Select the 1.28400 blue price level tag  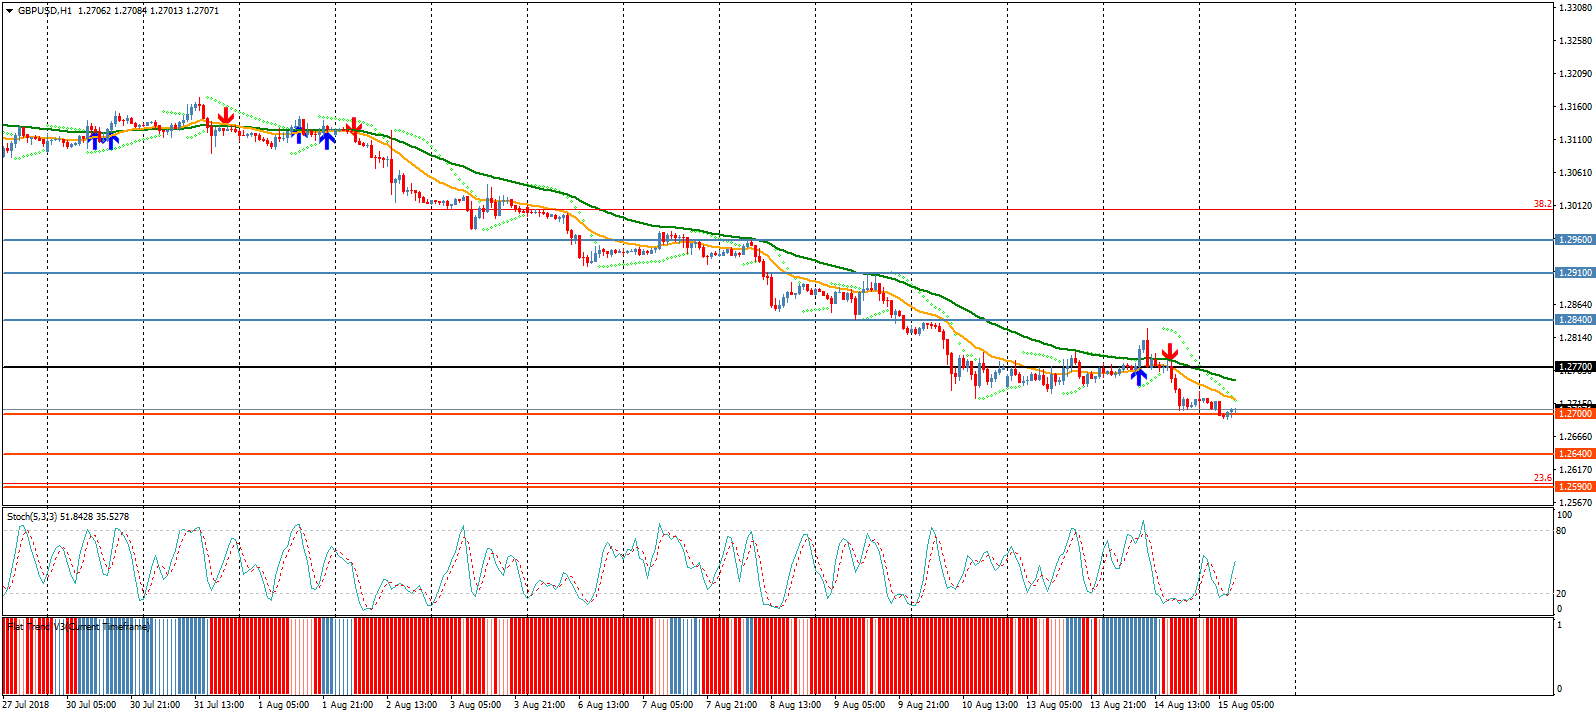pos(1574,320)
